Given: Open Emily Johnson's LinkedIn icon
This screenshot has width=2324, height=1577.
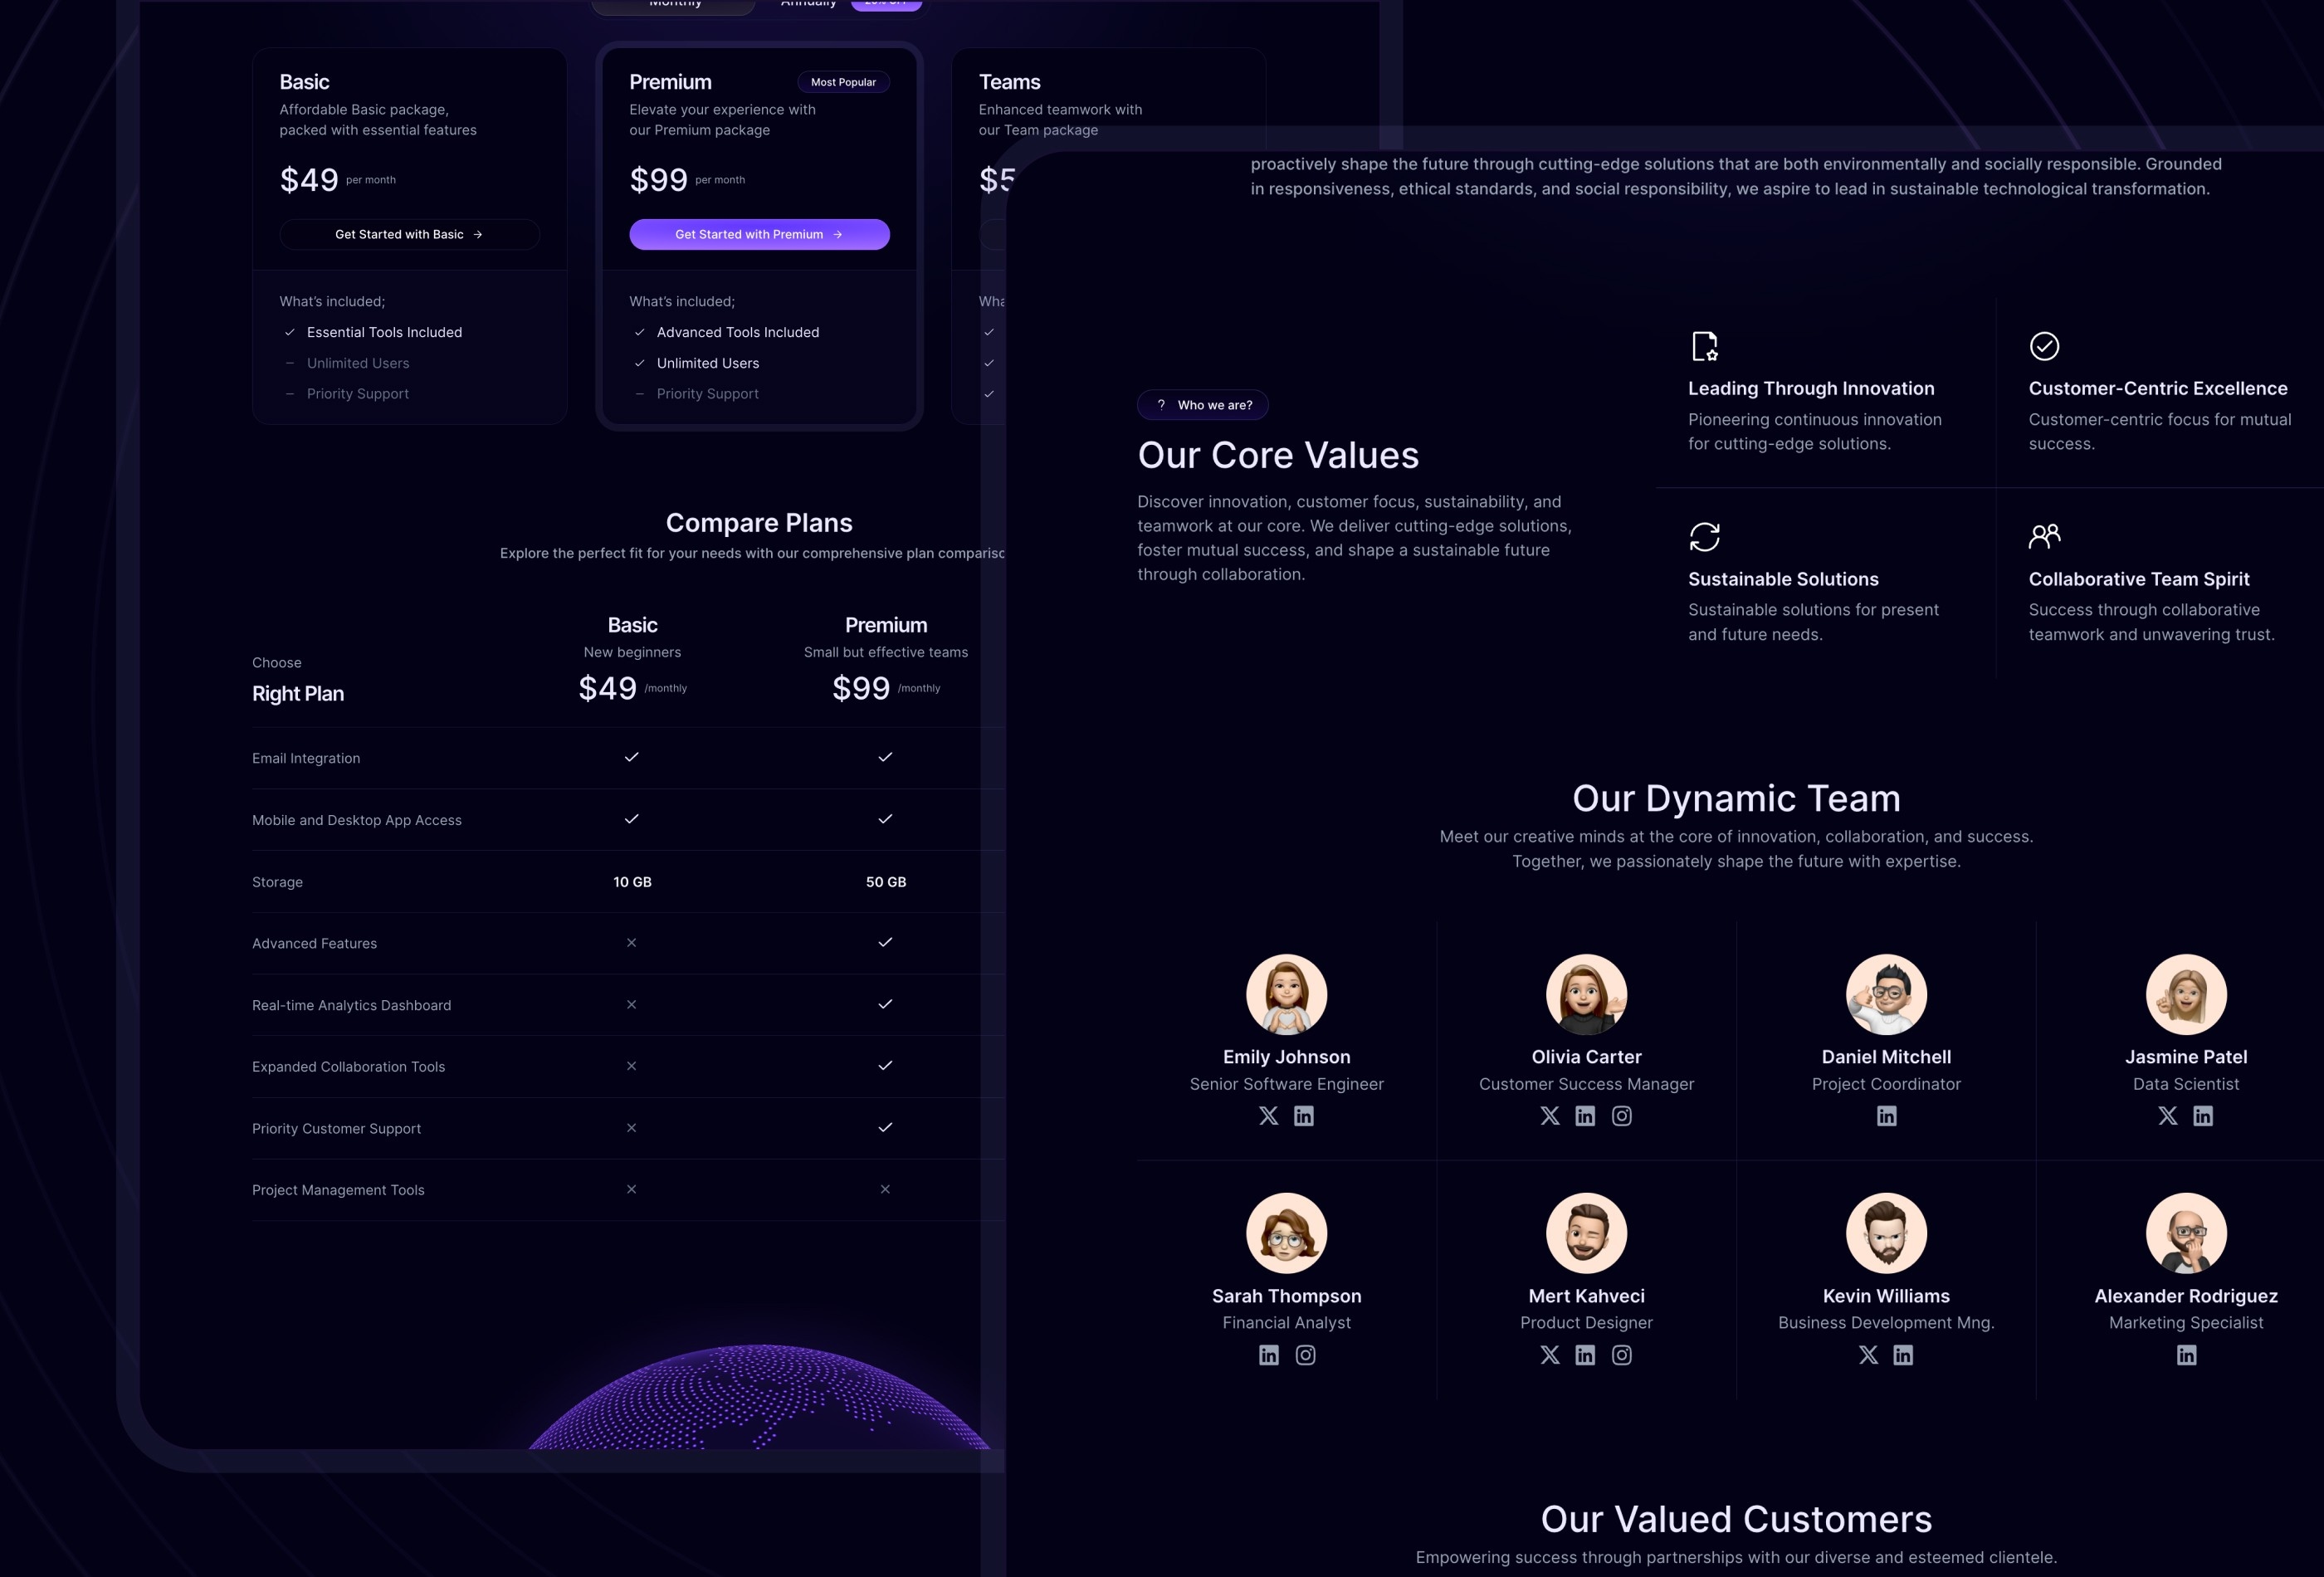Looking at the screenshot, I should [x=1304, y=1116].
